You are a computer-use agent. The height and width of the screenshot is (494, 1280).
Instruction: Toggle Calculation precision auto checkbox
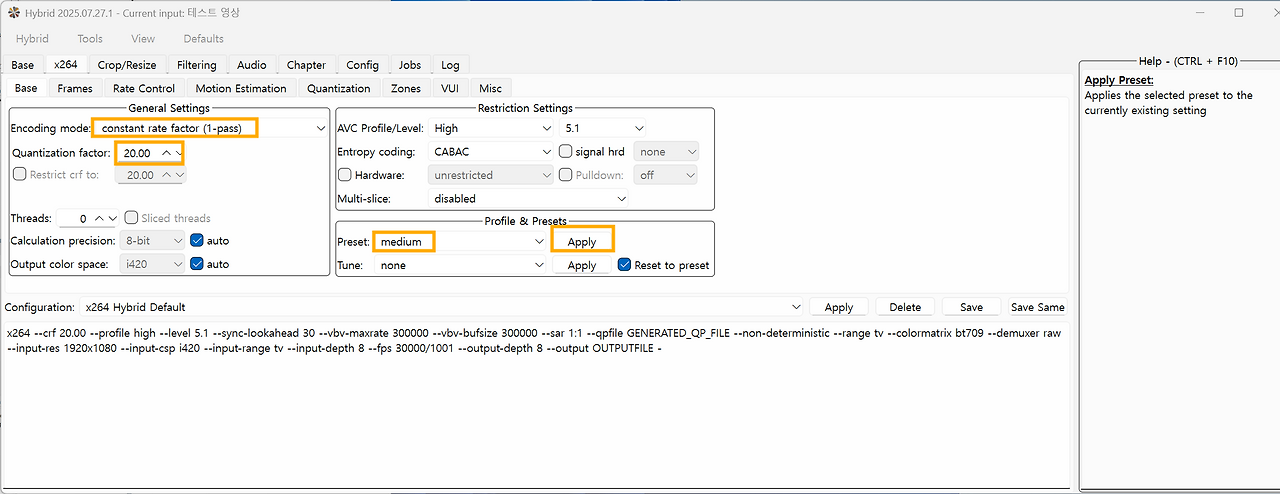pyautogui.click(x=197, y=241)
